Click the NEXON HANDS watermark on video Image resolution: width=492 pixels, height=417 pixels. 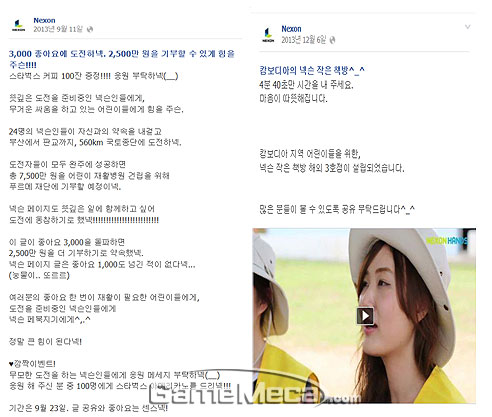point(447,240)
